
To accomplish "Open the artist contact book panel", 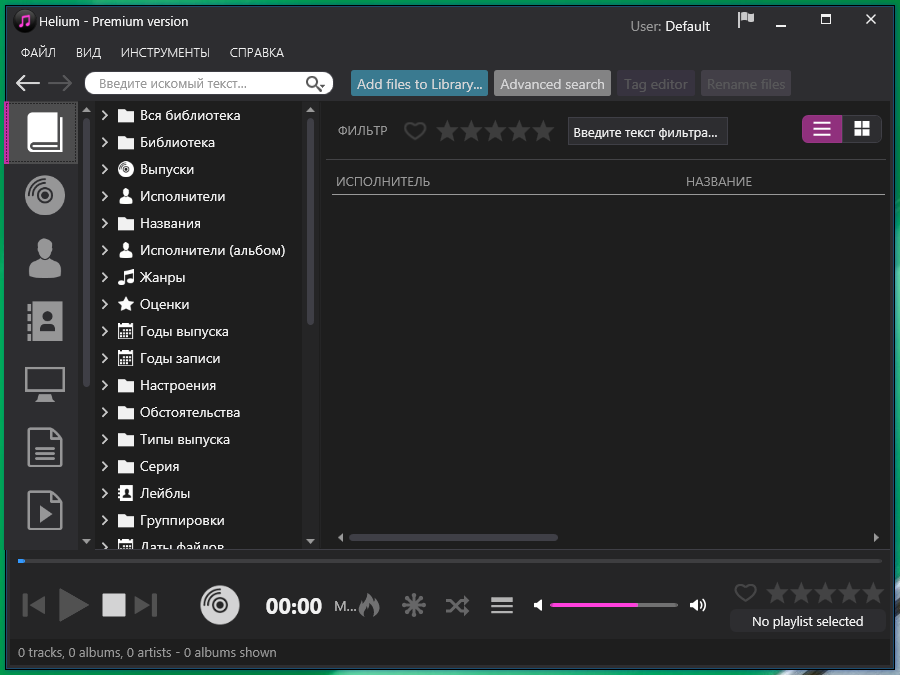I will (x=41, y=321).
